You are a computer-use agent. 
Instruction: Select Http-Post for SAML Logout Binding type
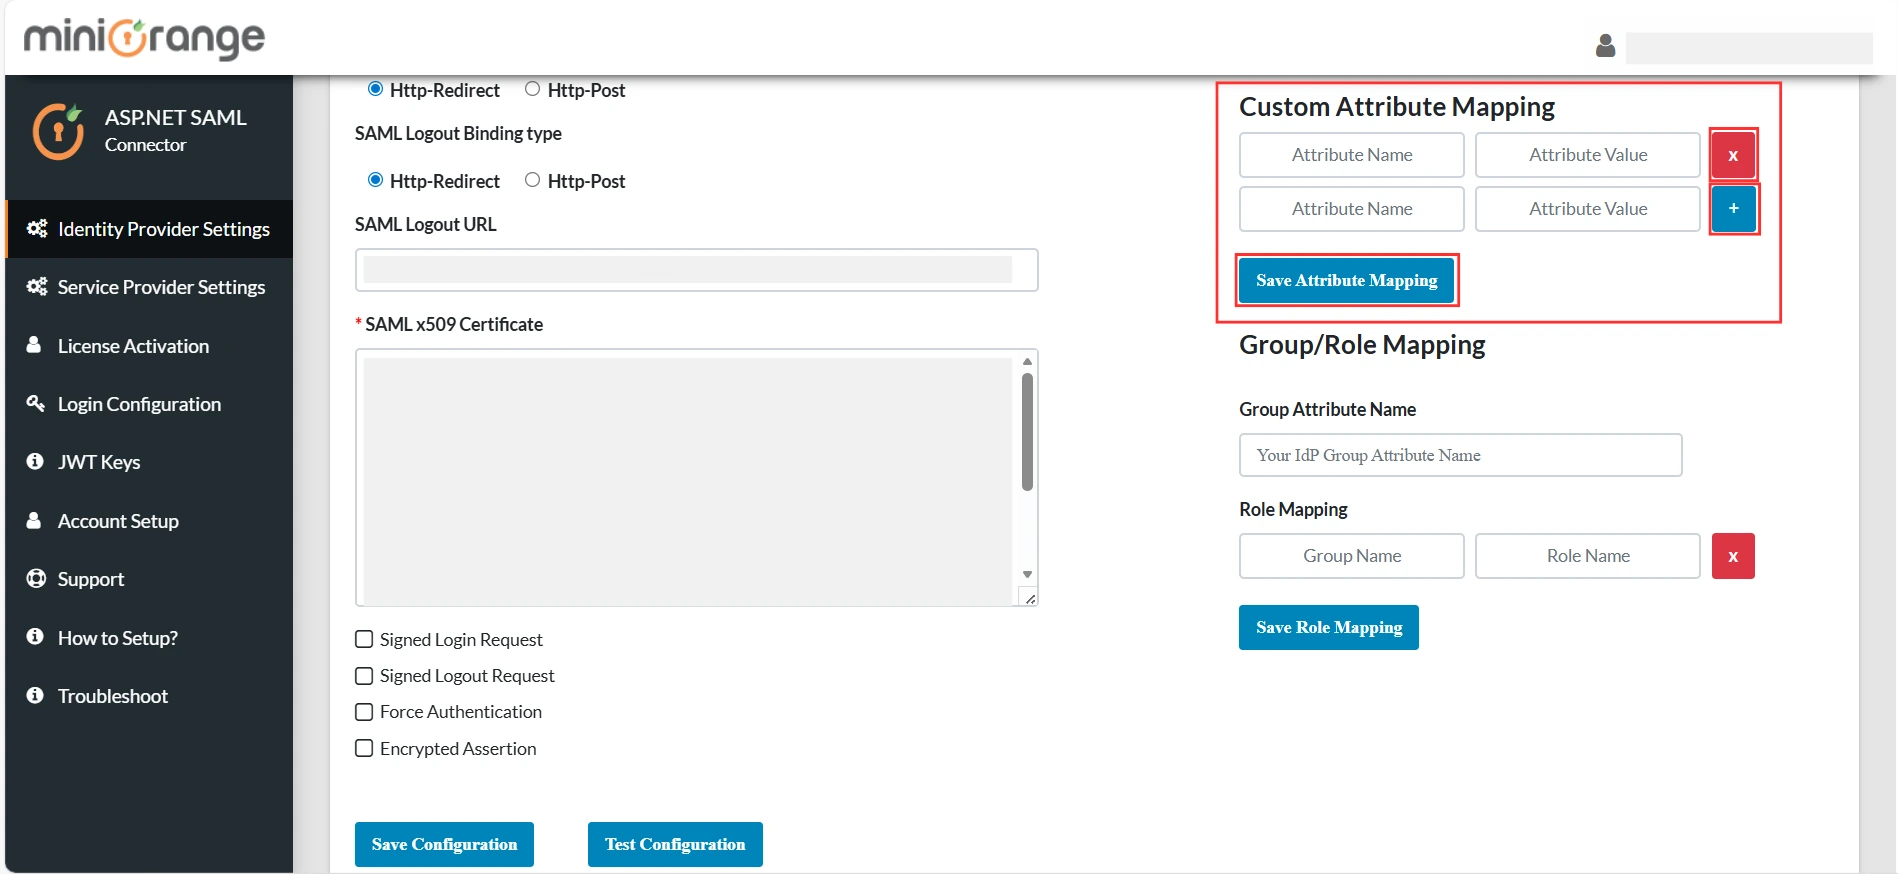tap(532, 180)
